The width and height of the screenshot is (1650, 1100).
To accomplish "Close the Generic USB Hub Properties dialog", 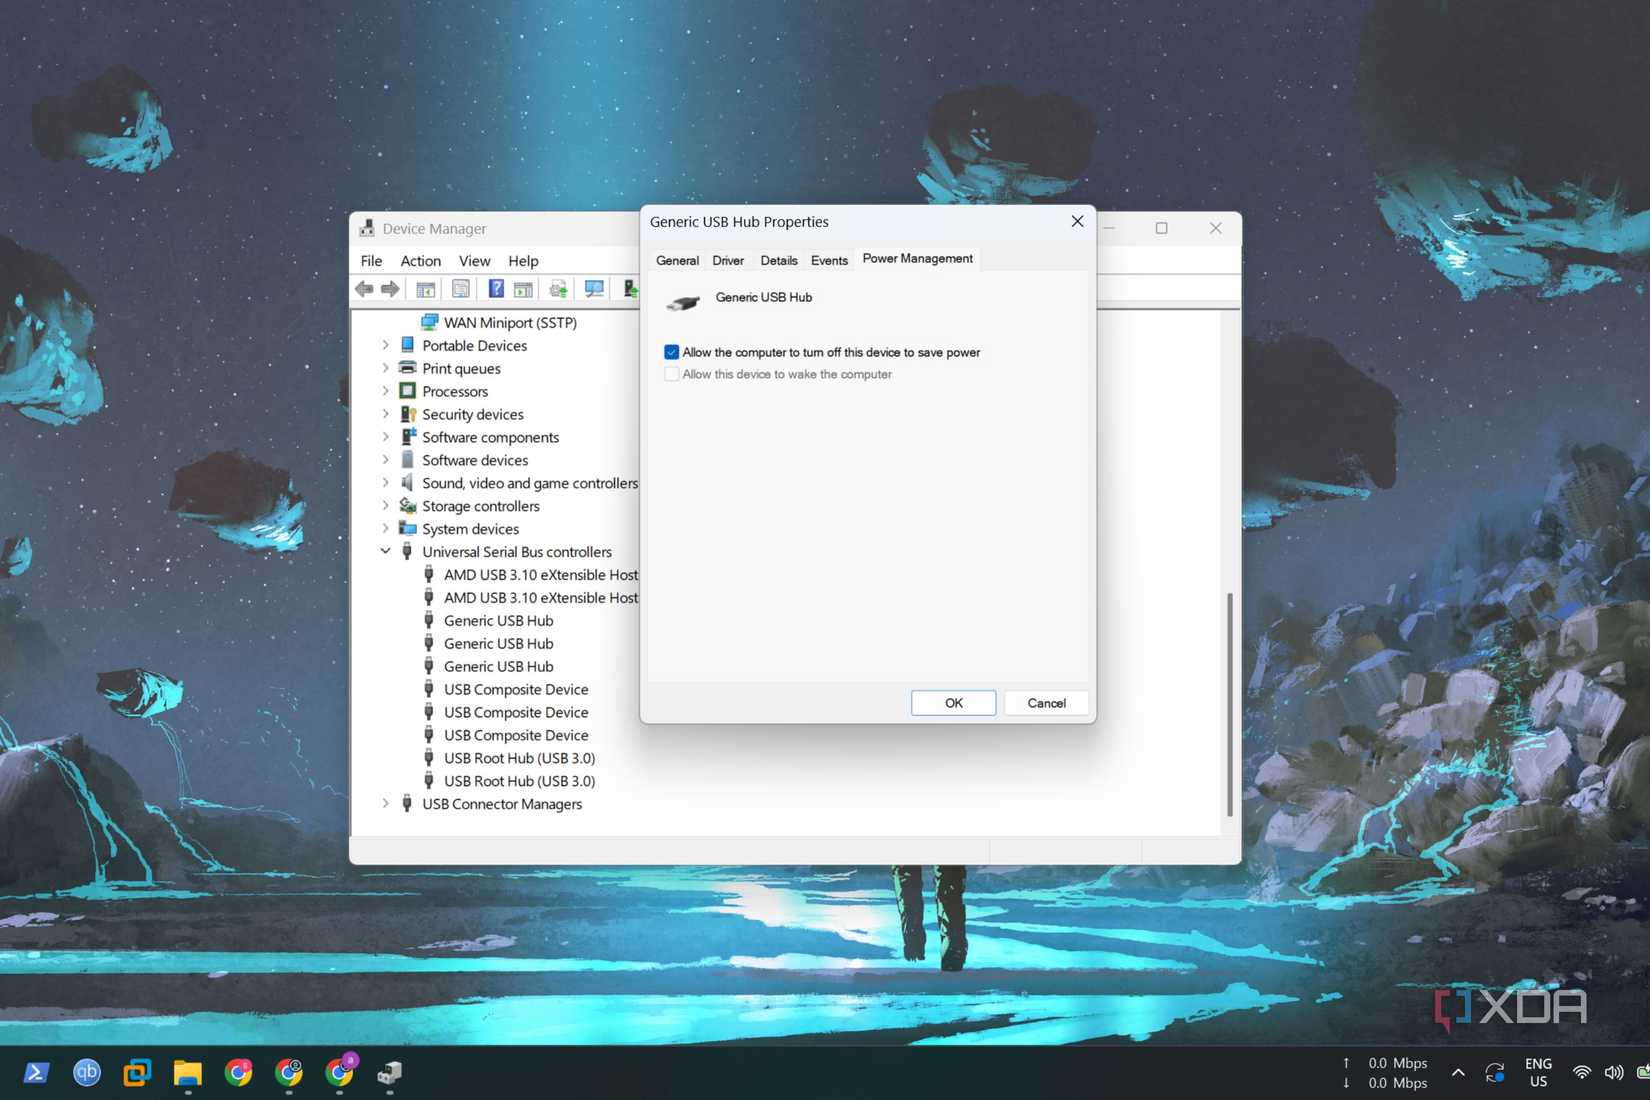I will point(1077,222).
